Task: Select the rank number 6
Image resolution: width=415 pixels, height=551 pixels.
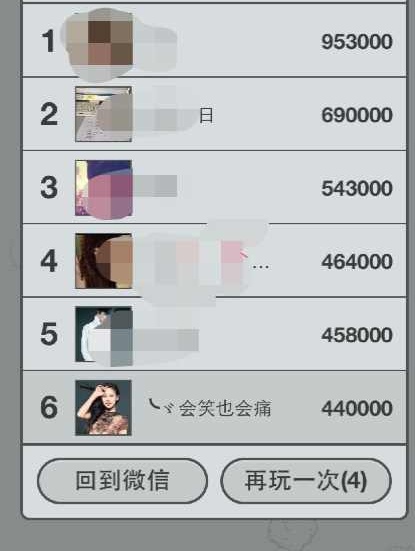Action: pyautogui.click(x=49, y=407)
